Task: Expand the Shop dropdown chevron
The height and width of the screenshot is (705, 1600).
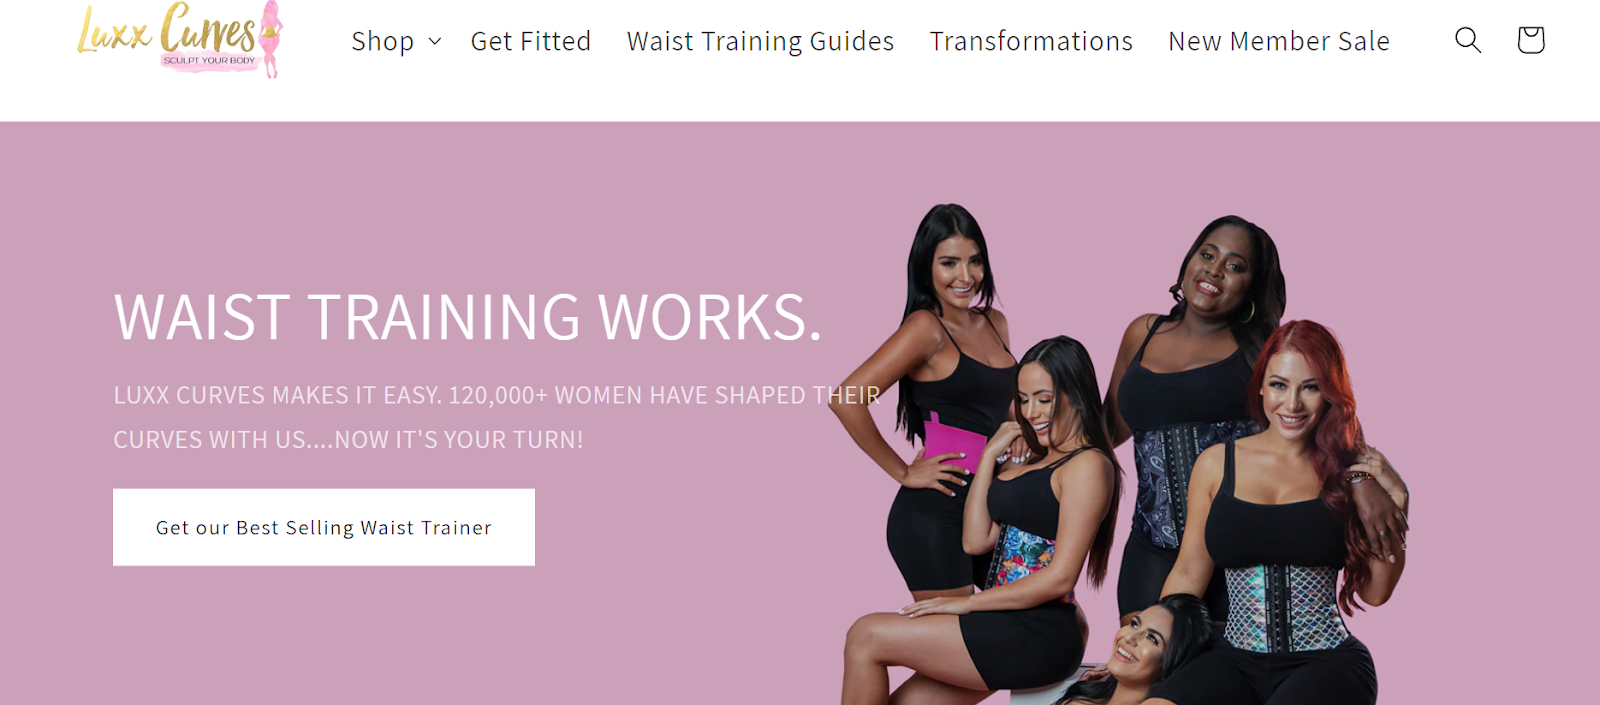Action: point(435,41)
